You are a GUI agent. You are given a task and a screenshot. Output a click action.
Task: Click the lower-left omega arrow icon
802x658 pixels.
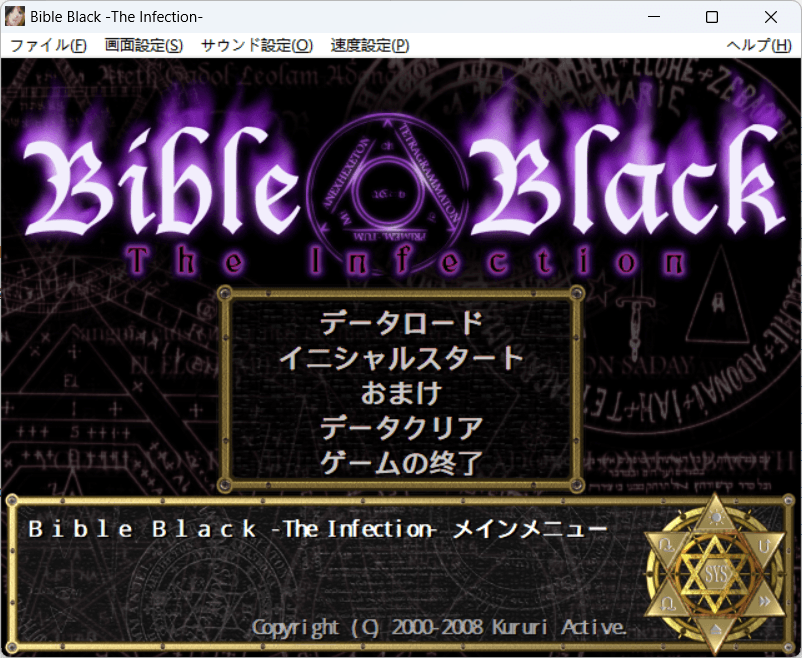coord(668,602)
